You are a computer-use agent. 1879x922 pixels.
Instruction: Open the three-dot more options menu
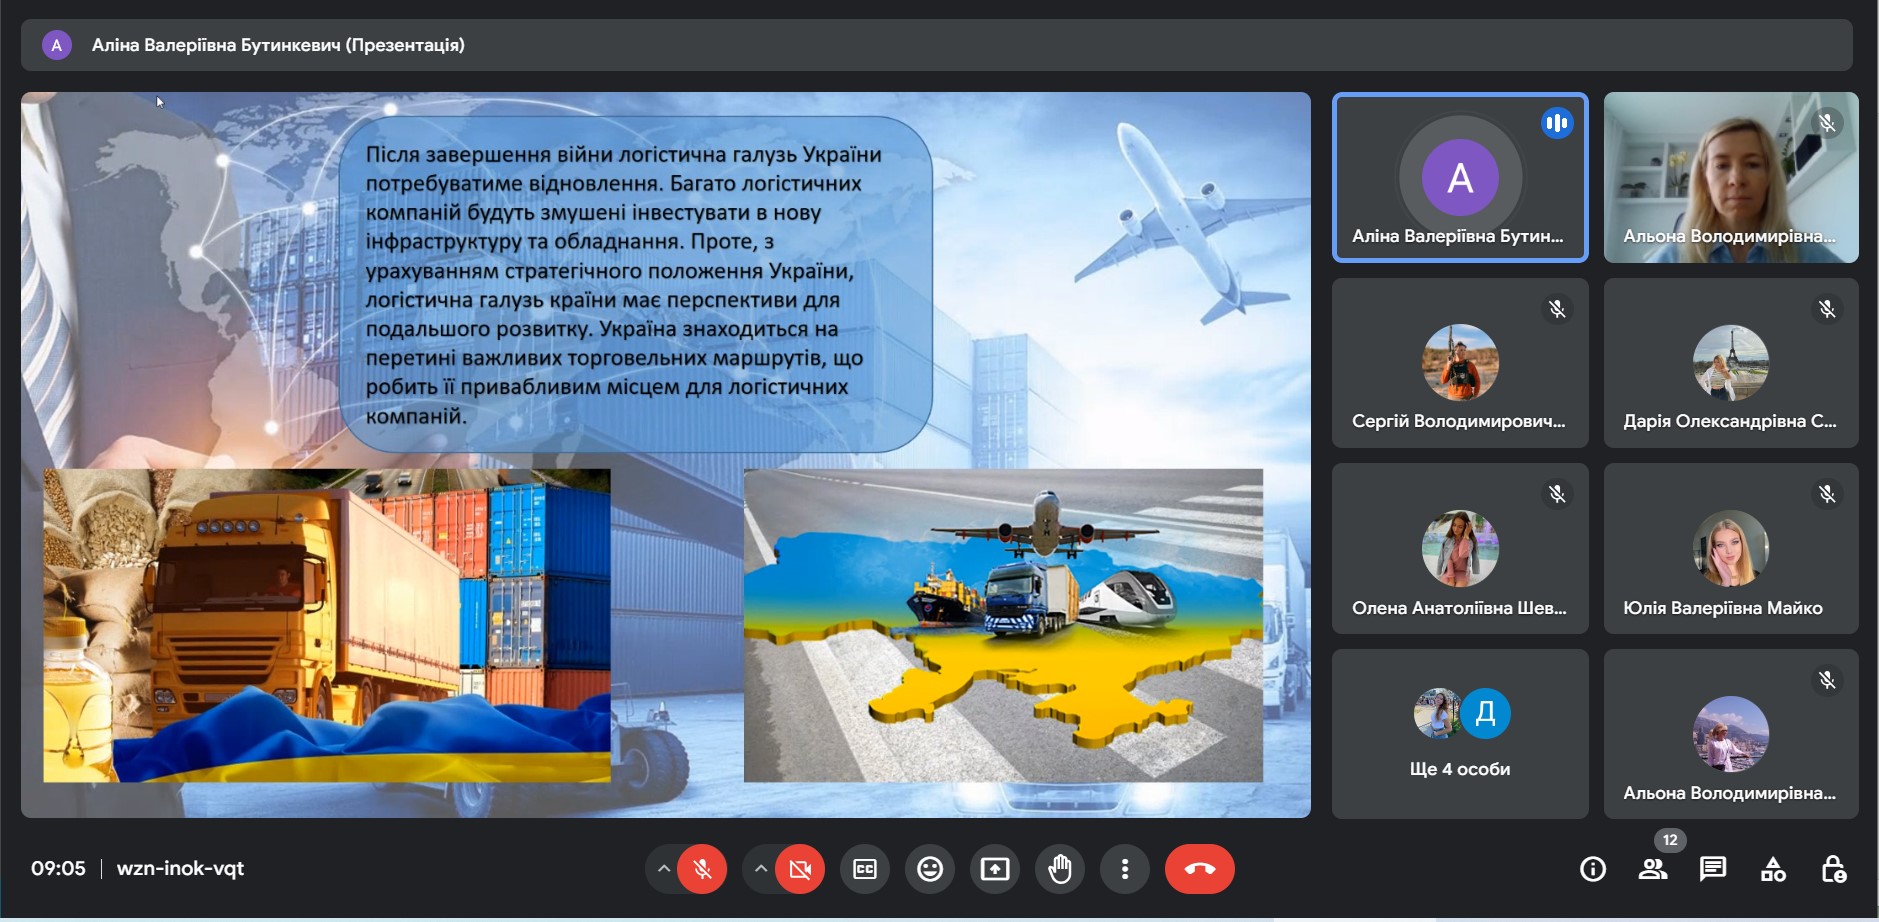tap(1125, 869)
